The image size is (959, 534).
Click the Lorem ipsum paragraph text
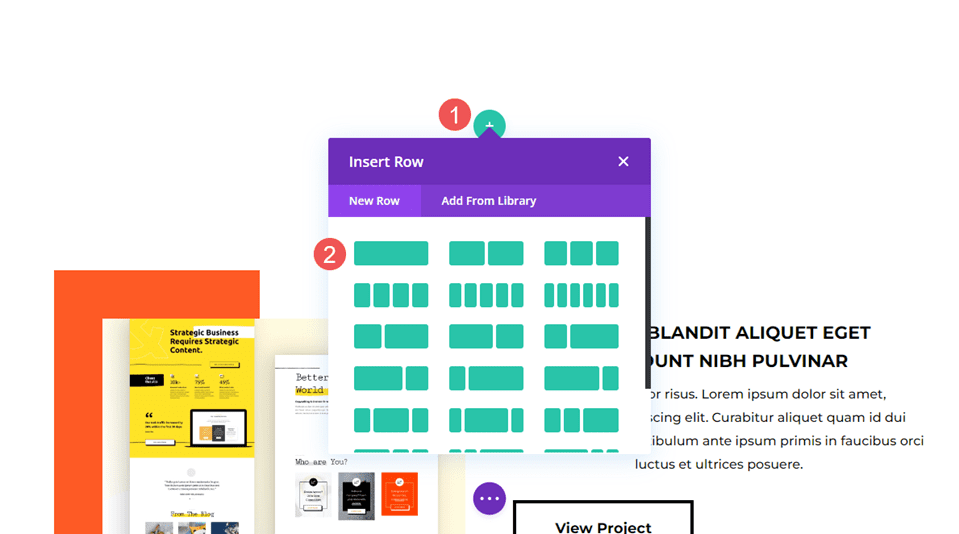780,429
